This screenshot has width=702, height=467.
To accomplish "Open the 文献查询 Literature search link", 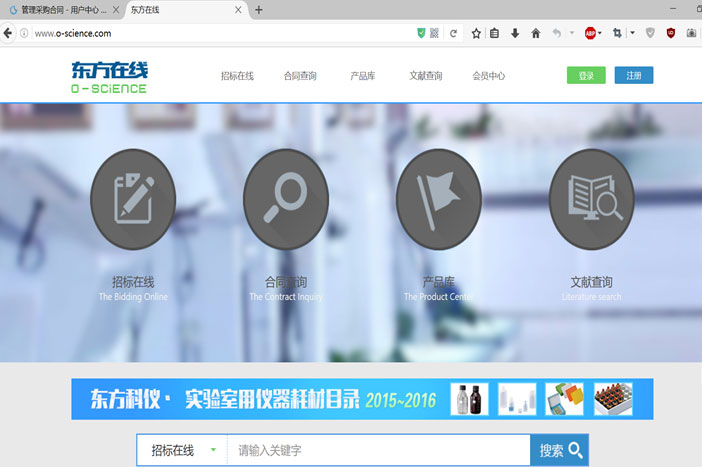I will (591, 289).
